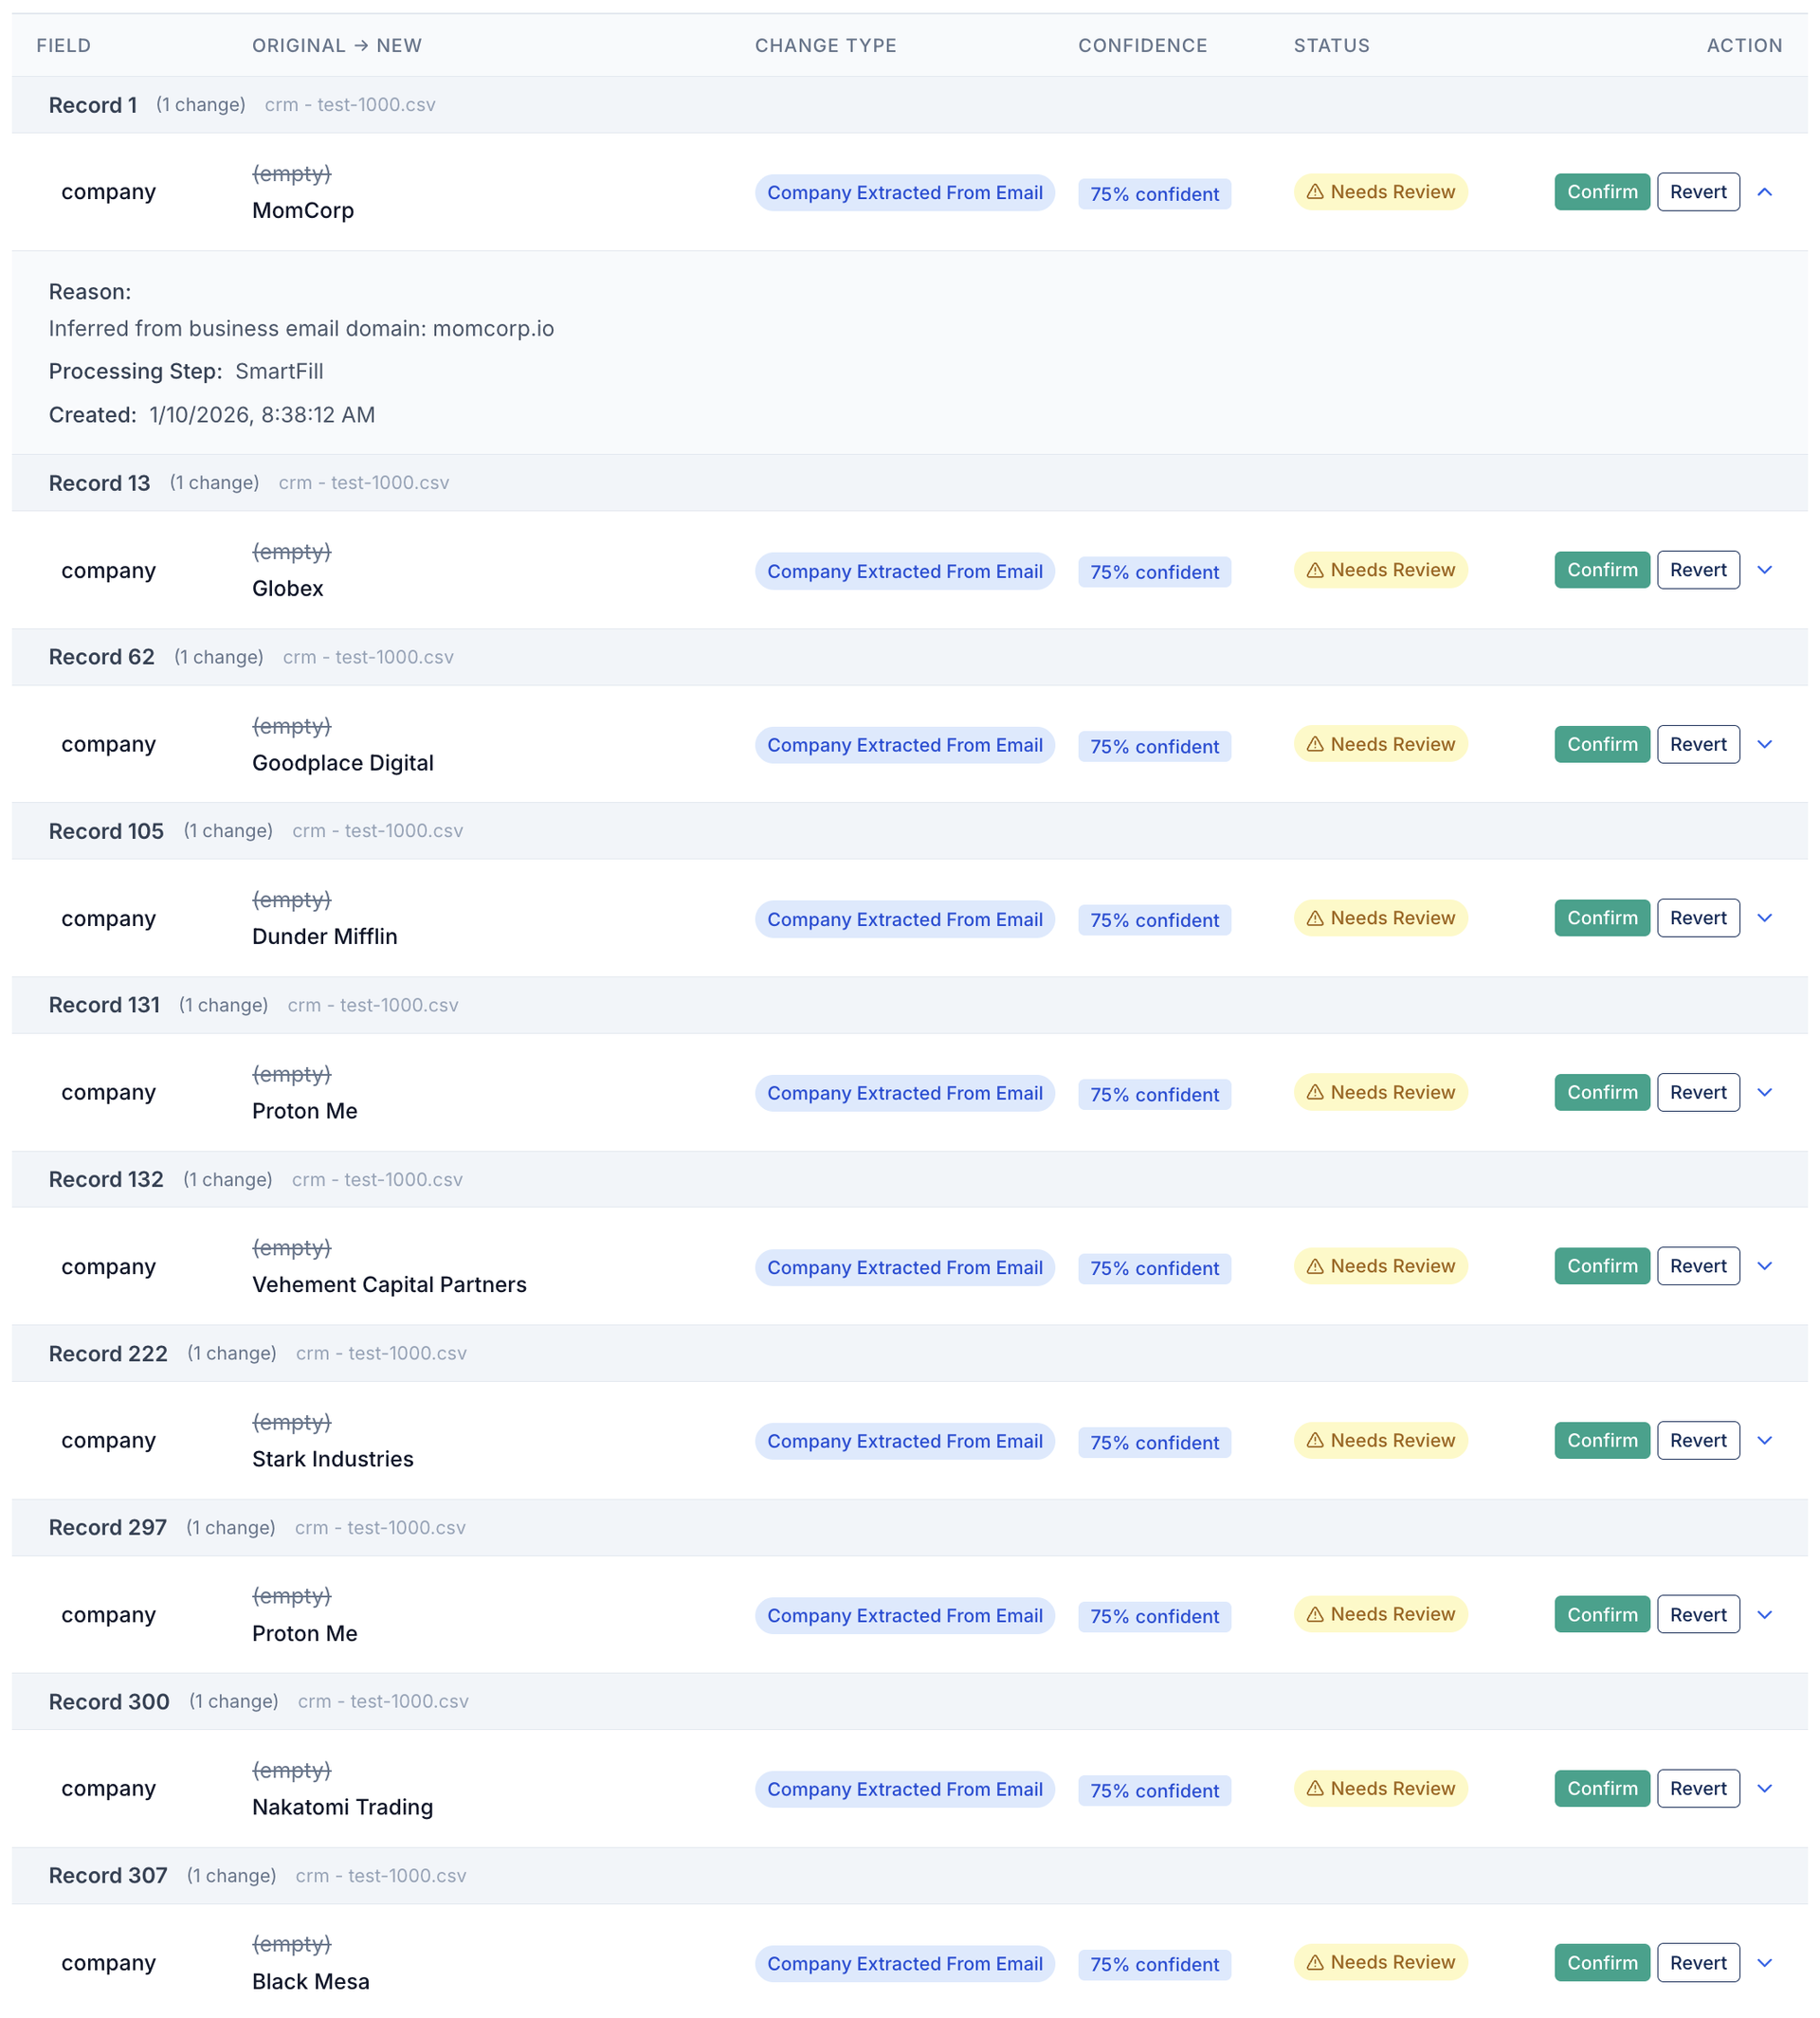Revert the Nakatomi Trading change
Screen dimensions: 1820x2018
(1698, 1789)
